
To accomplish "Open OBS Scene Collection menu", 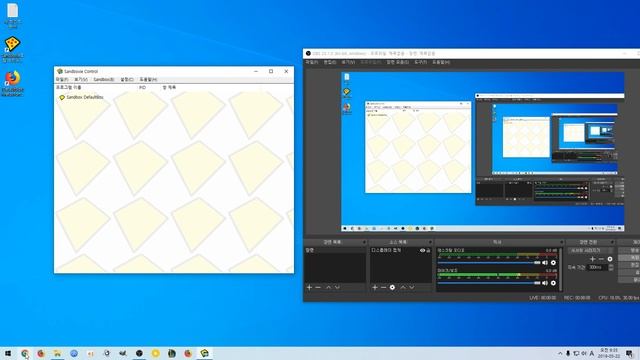I will (x=397, y=62).
